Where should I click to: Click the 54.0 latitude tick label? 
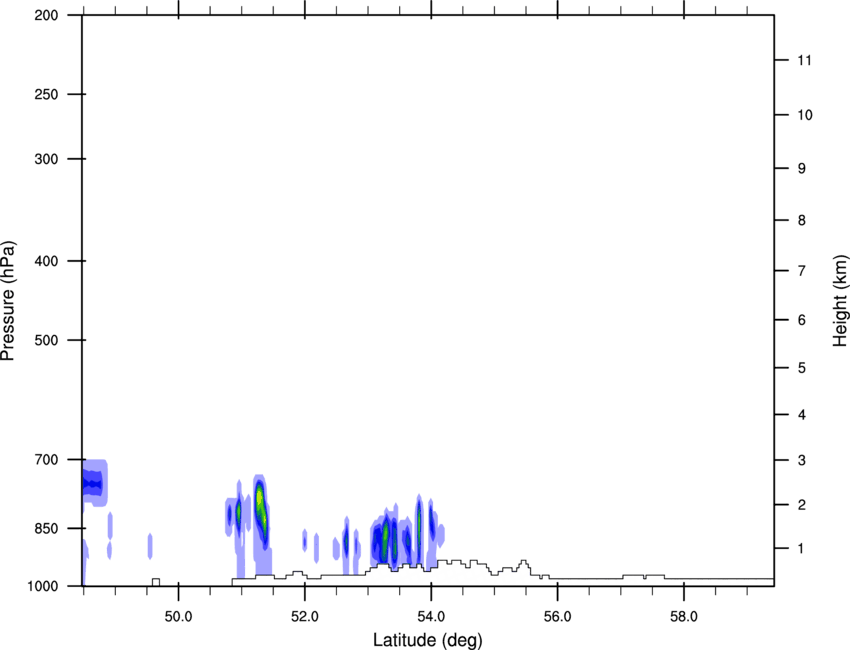pyautogui.click(x=431, y=616)
